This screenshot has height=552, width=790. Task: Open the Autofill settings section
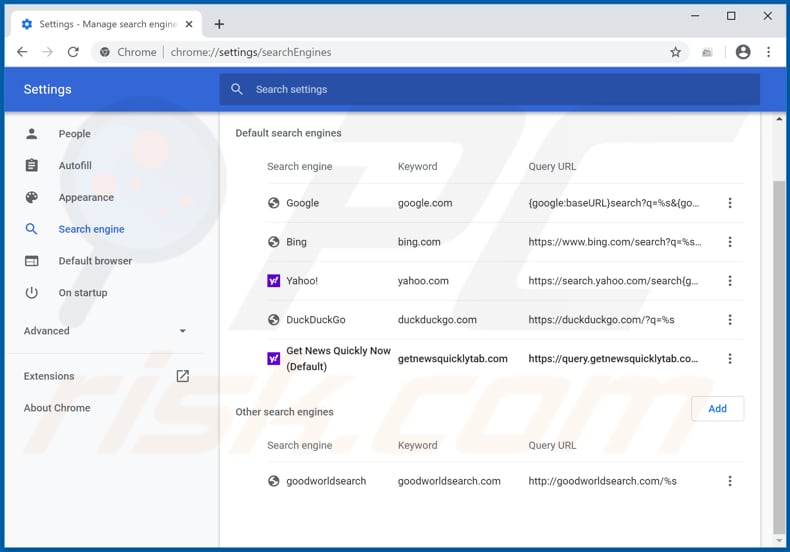pos(75,166)
